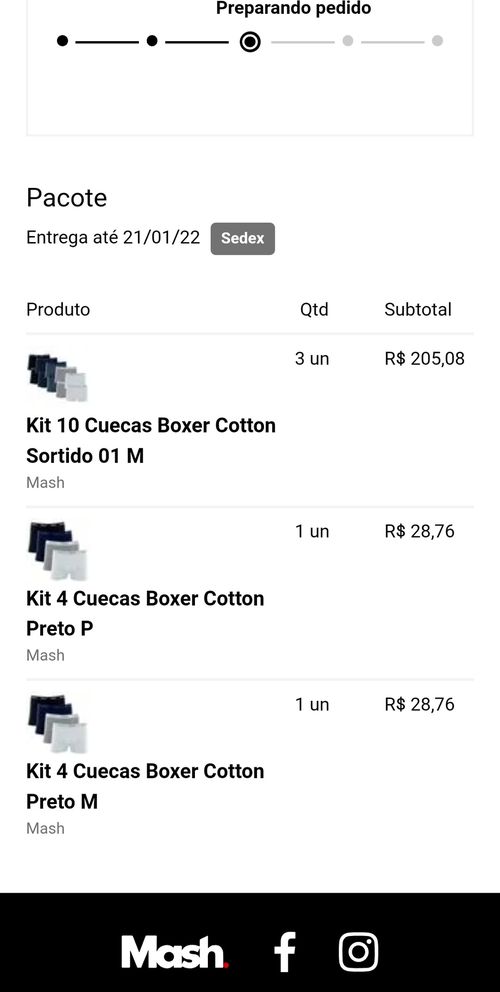Screen dimensions: 500x992
Task: Click Mash brand under Kit 10 product
Action: click(x=46, y=483)
